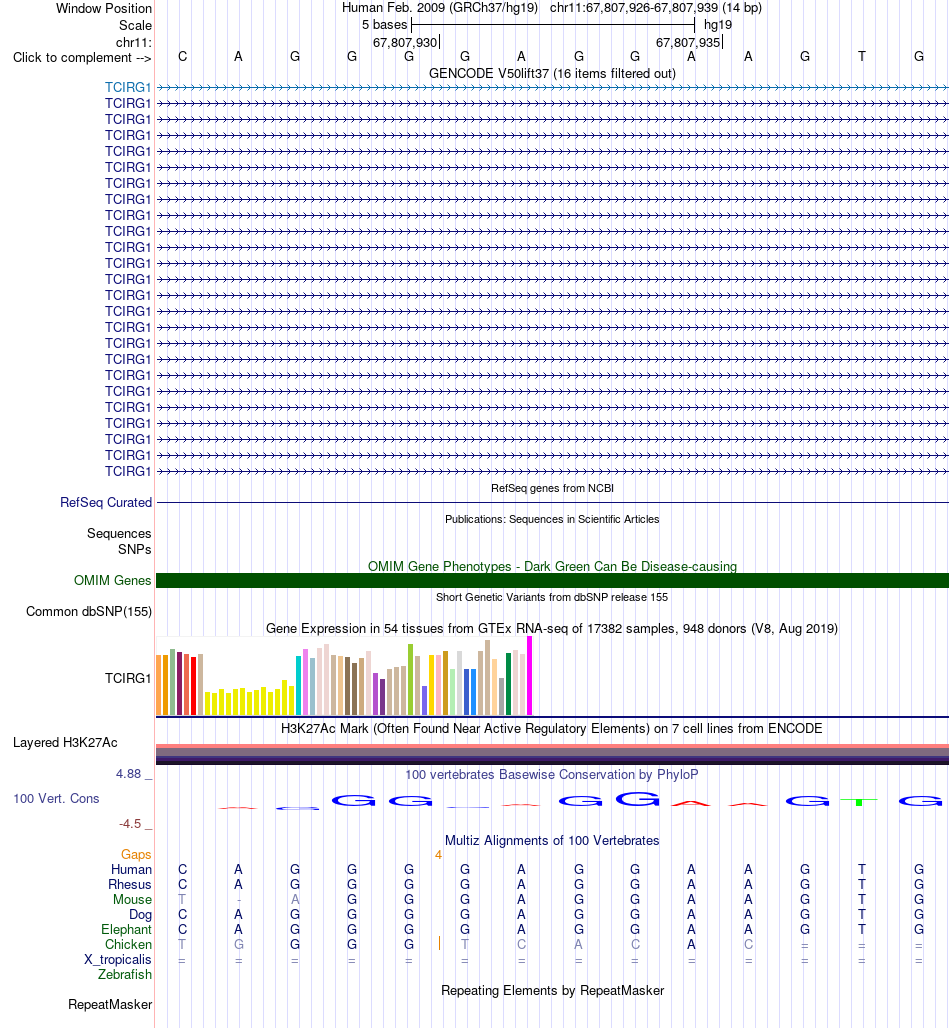Click the Scale label in ruler
950x1028 pixels.
tap(135, 26)
